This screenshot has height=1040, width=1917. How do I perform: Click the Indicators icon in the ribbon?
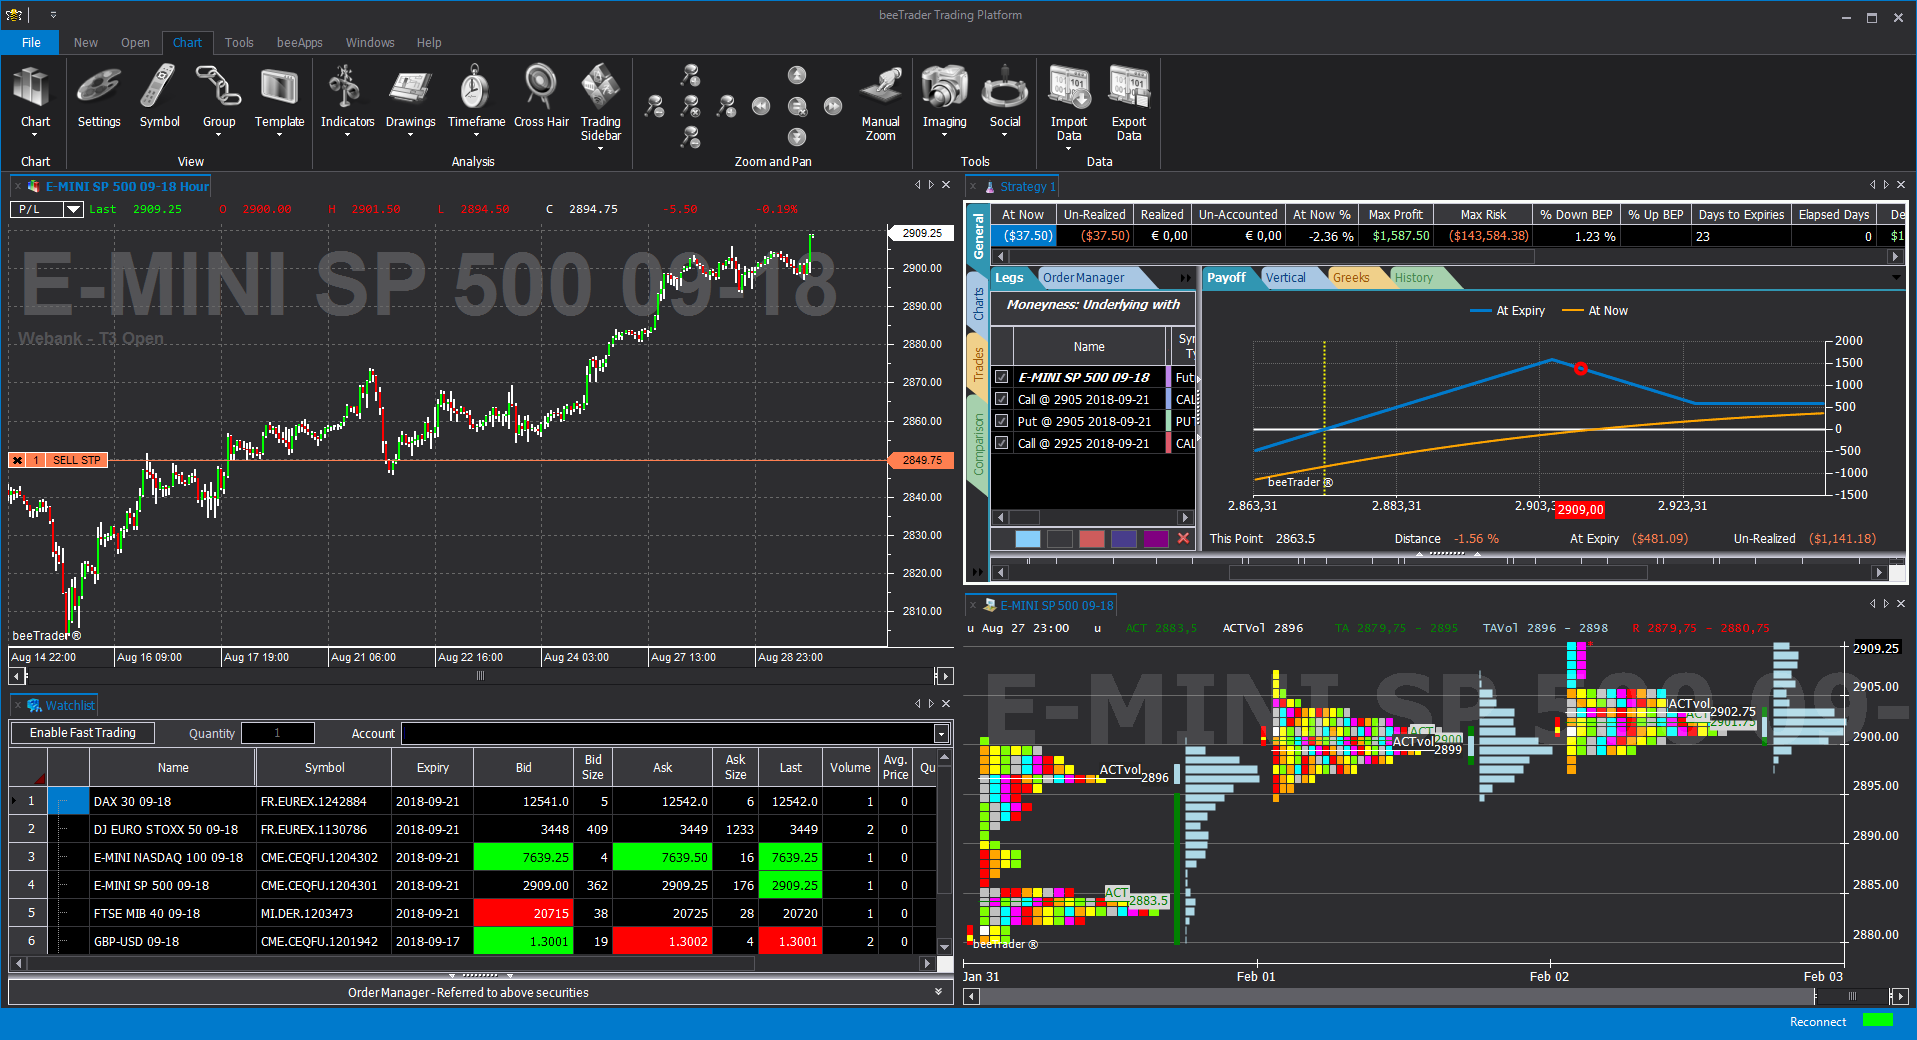[x=346, y=98]
